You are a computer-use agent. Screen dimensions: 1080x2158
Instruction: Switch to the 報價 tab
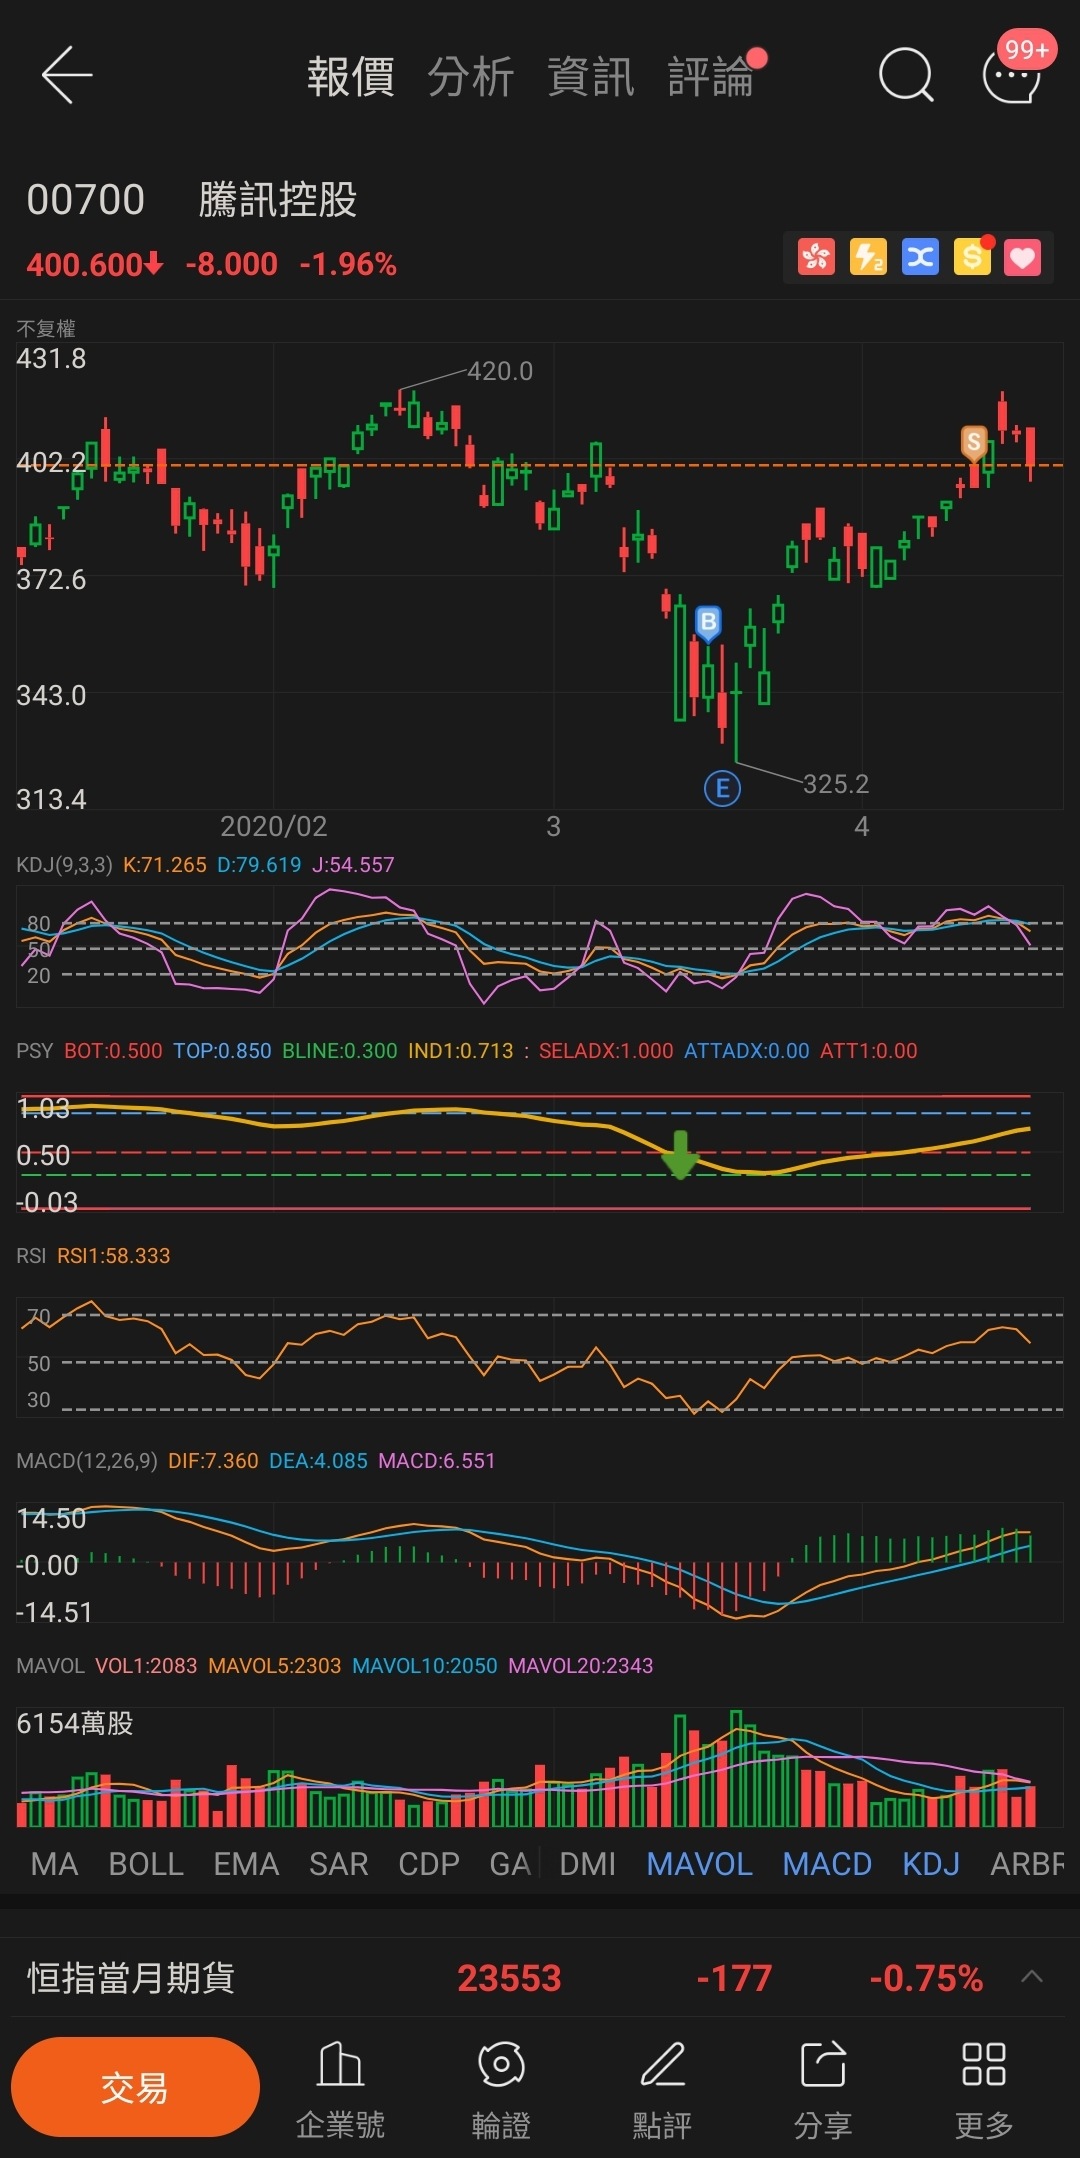tap(351, 77)
